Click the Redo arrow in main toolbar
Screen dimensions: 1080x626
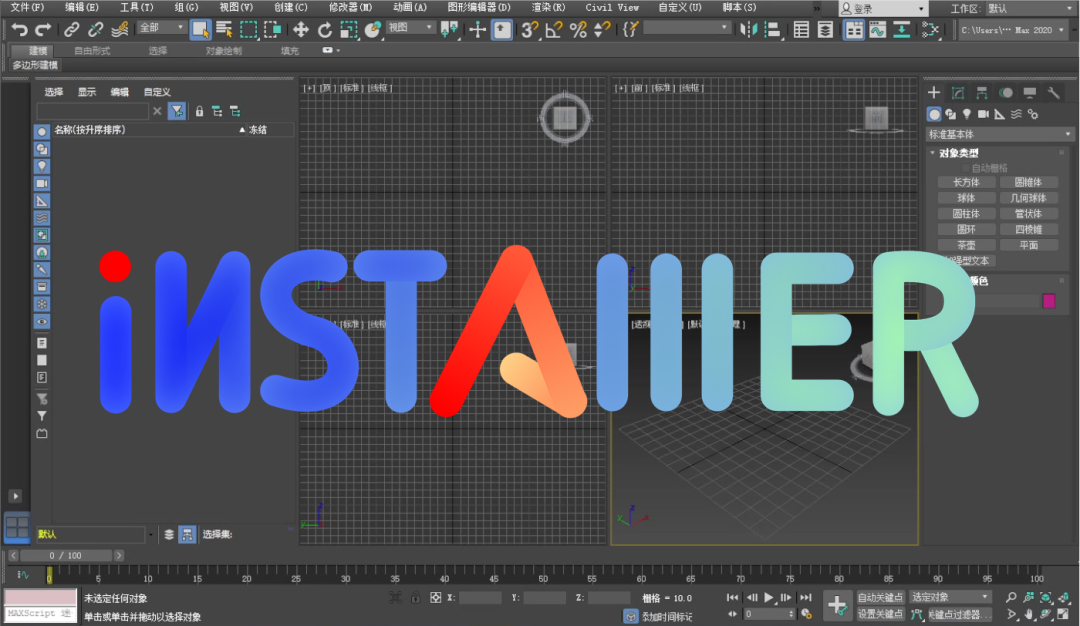(43, 30)
